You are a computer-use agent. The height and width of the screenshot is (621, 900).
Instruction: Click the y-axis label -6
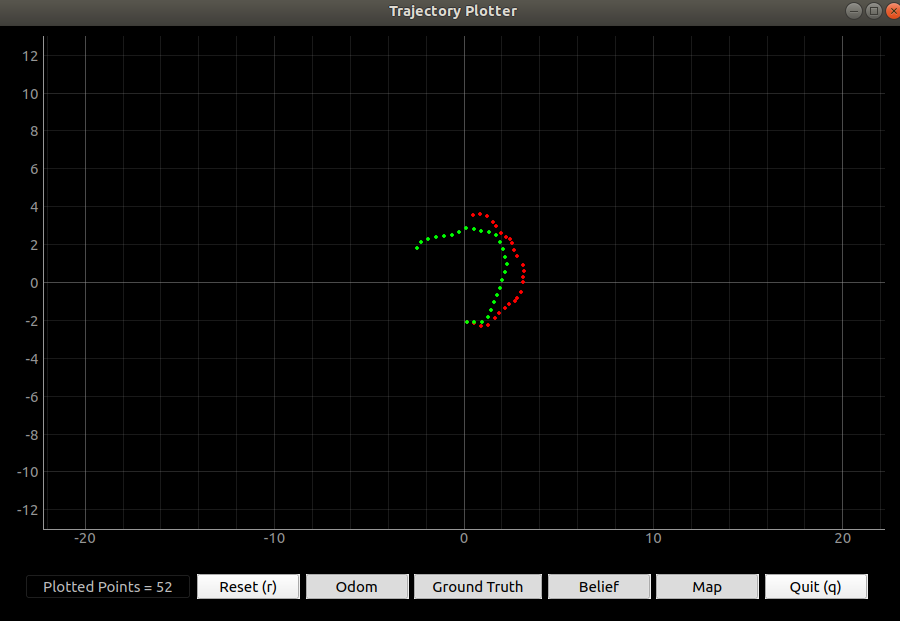32,397
